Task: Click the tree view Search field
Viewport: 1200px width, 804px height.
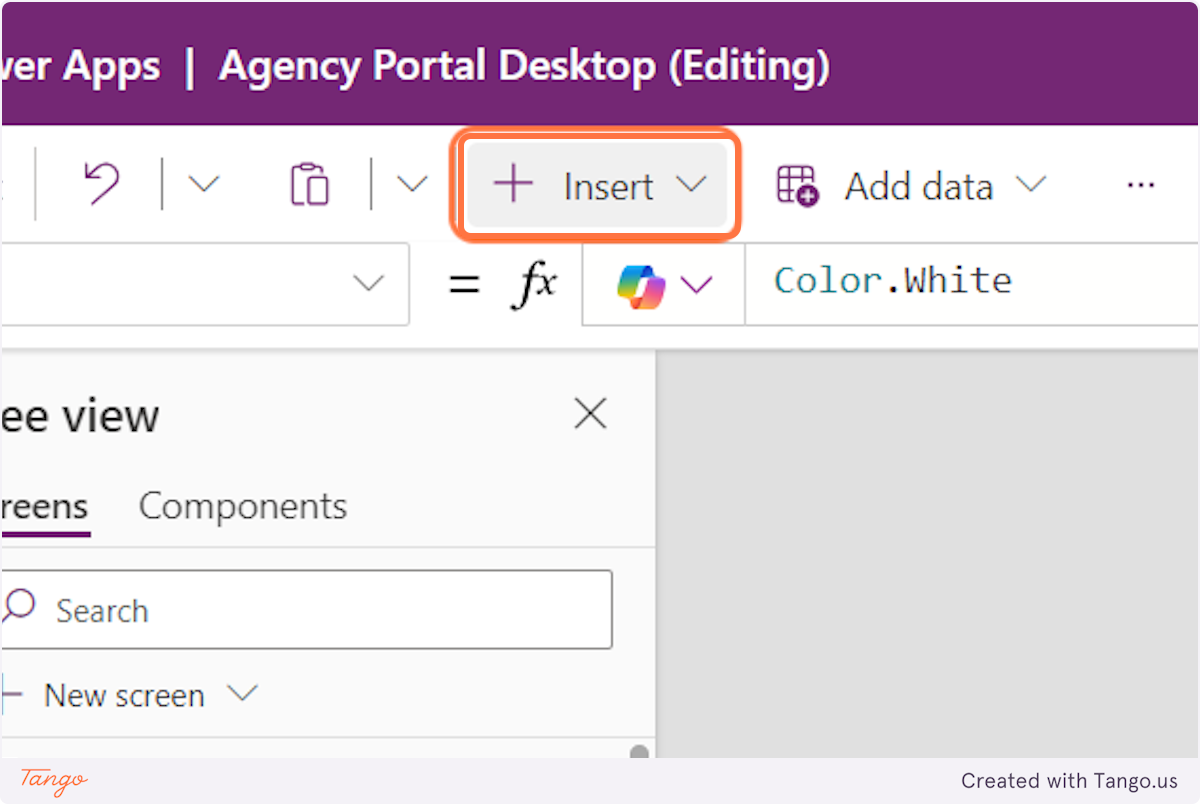Action: [306, 610]
